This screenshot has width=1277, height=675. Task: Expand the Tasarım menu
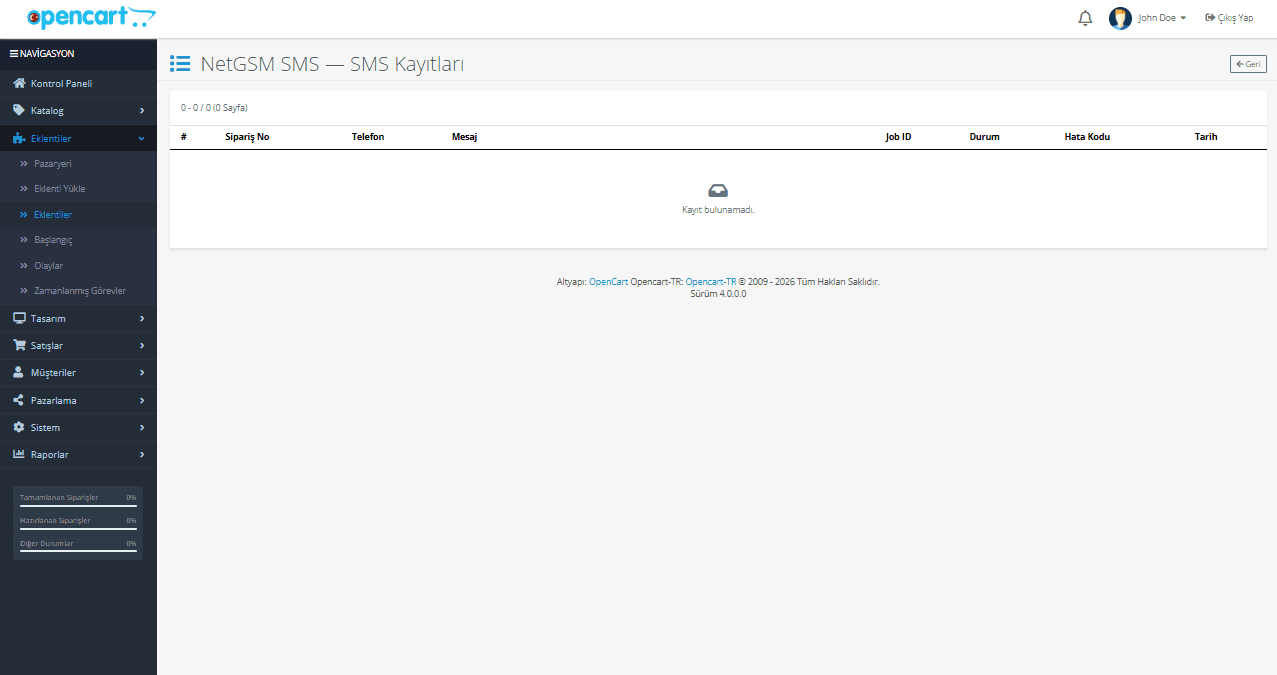point(78,318)
